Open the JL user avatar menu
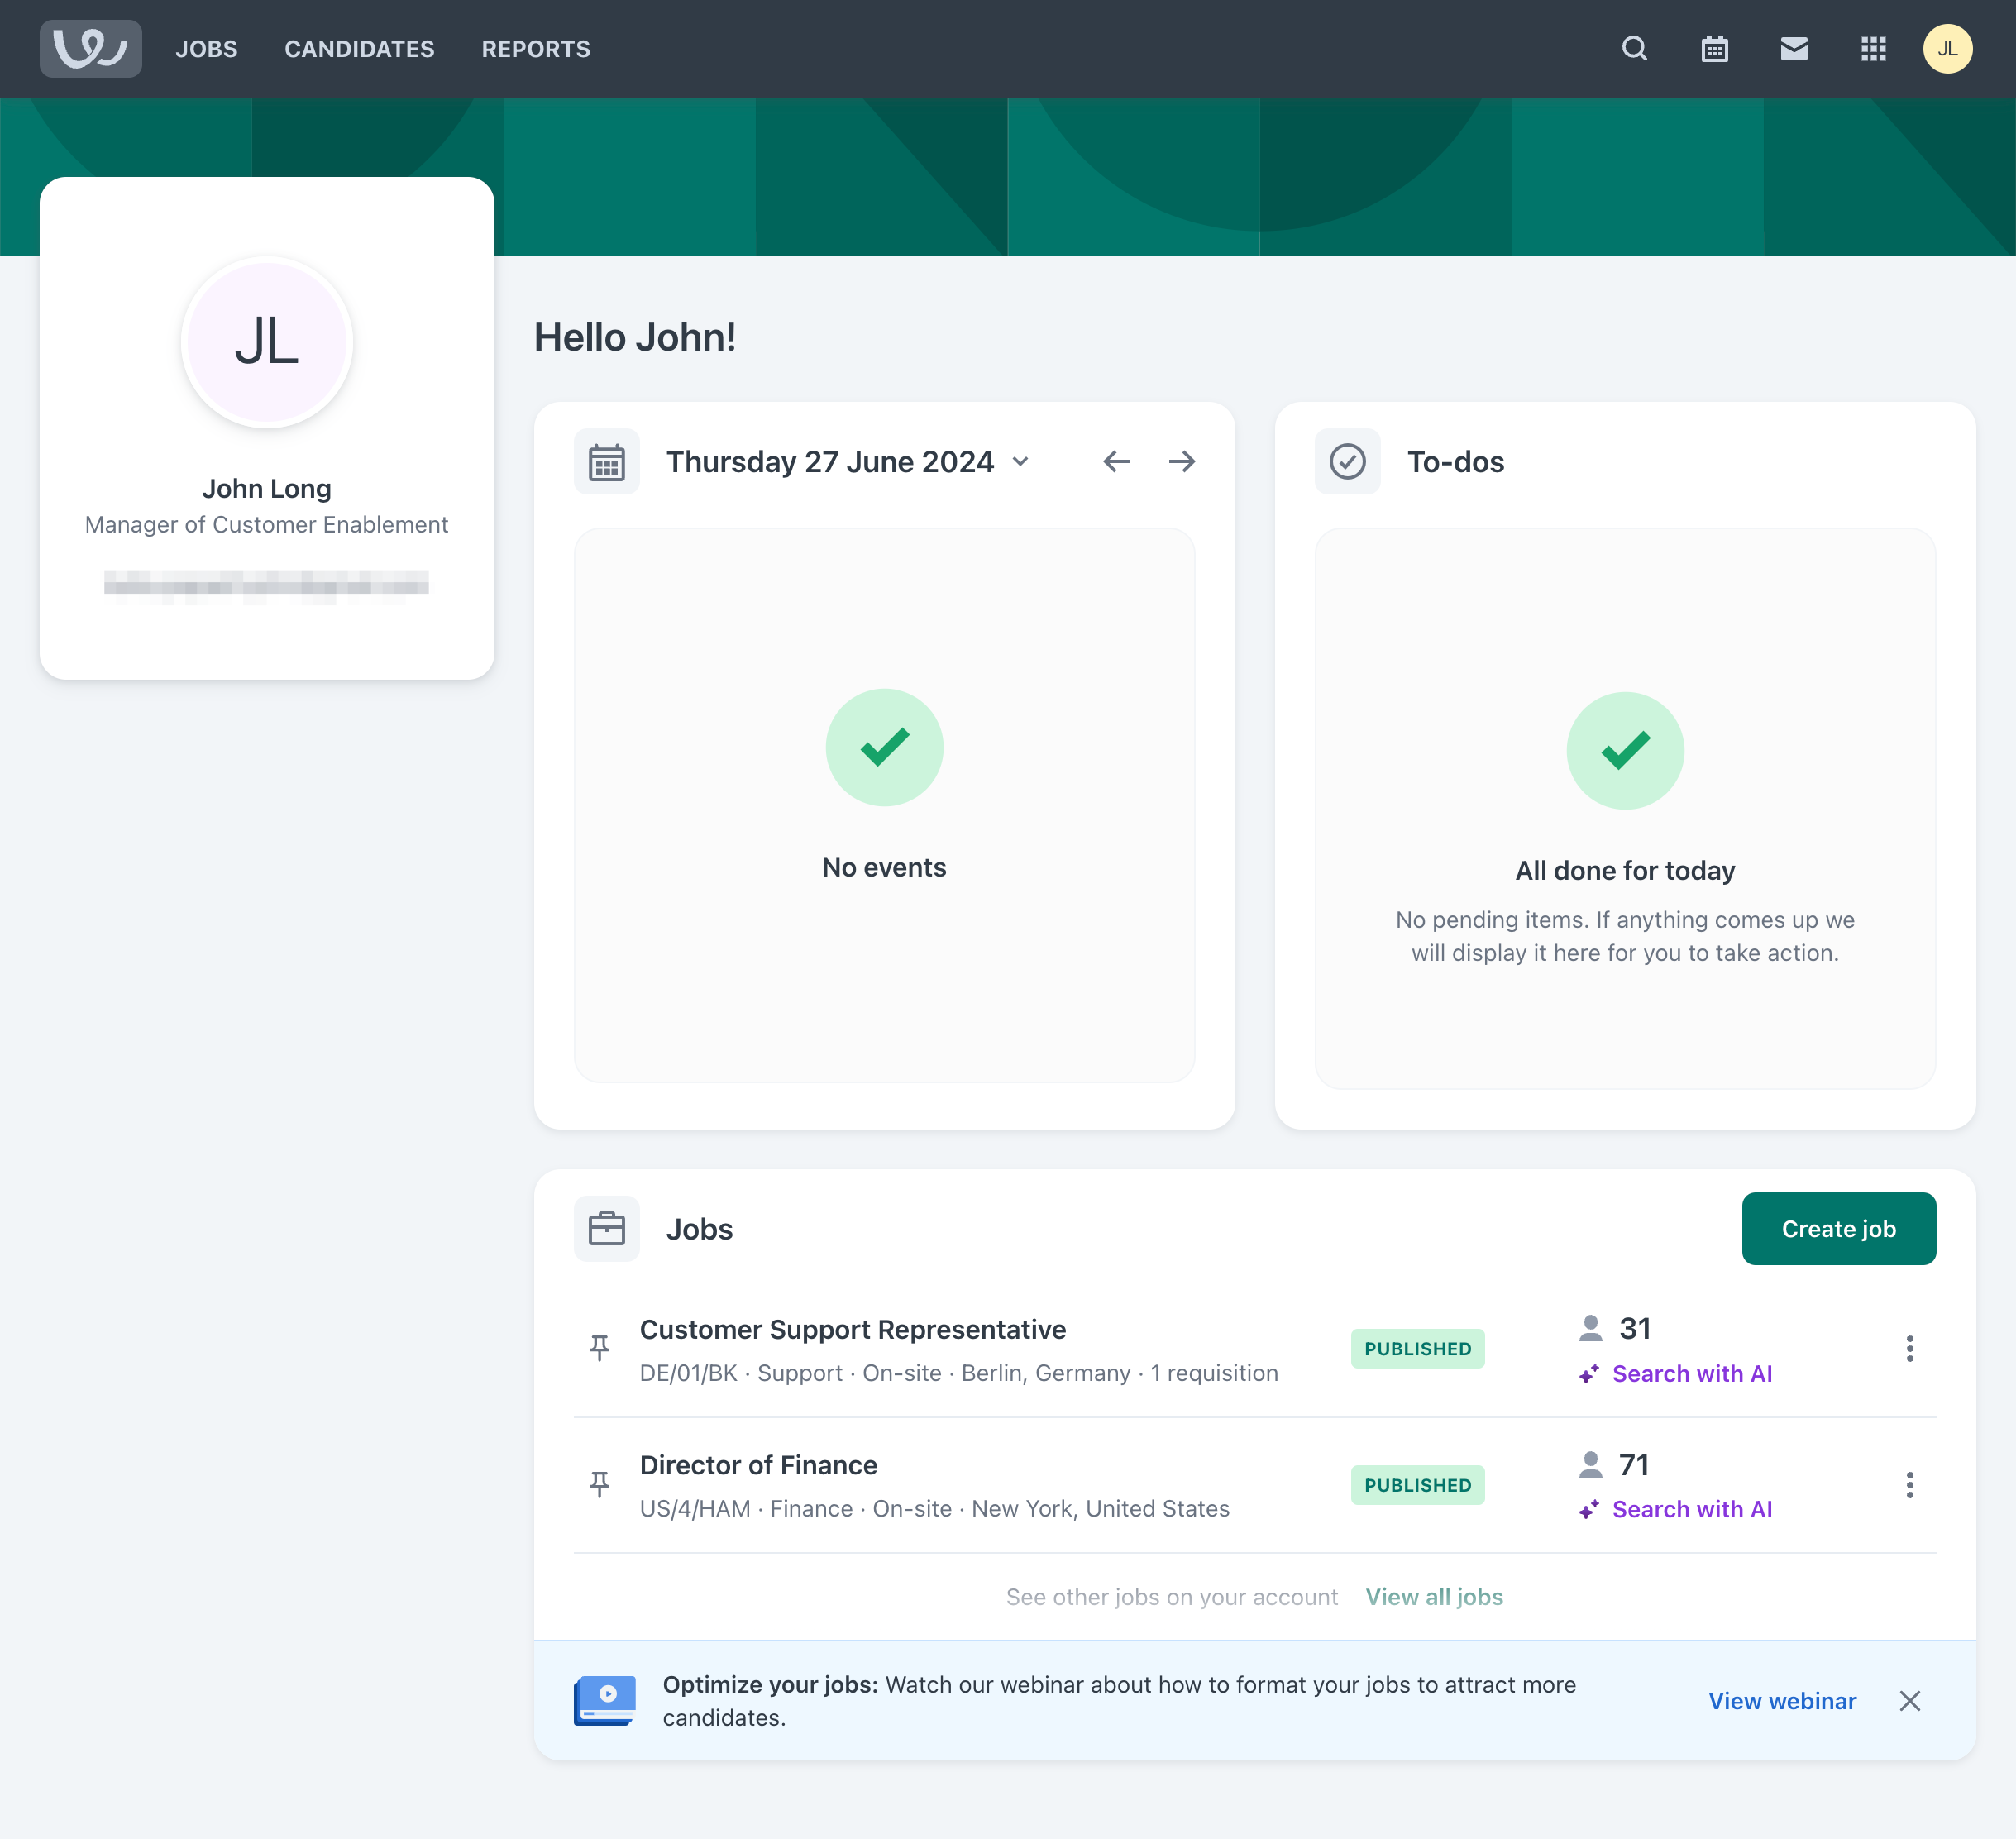 point(1946,49)
